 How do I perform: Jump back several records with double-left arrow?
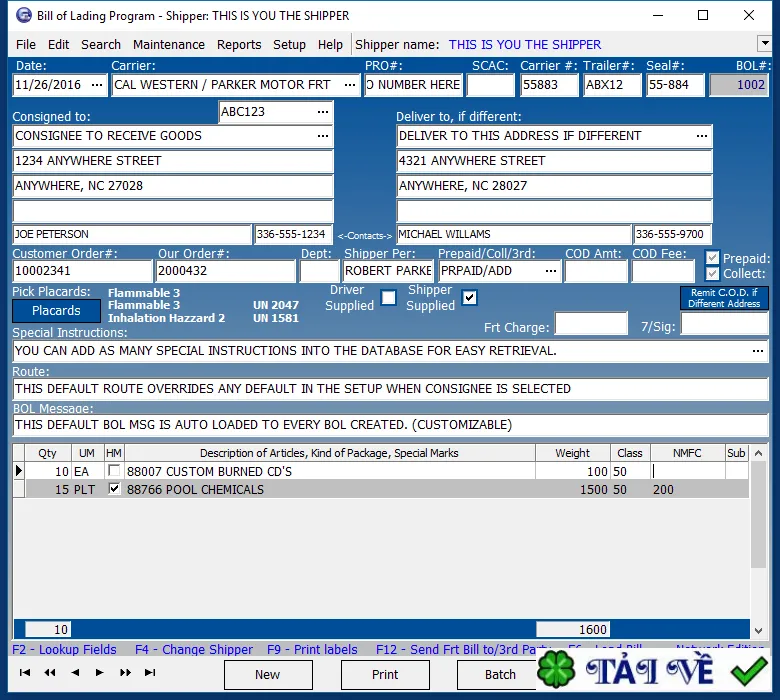(50, 673)
